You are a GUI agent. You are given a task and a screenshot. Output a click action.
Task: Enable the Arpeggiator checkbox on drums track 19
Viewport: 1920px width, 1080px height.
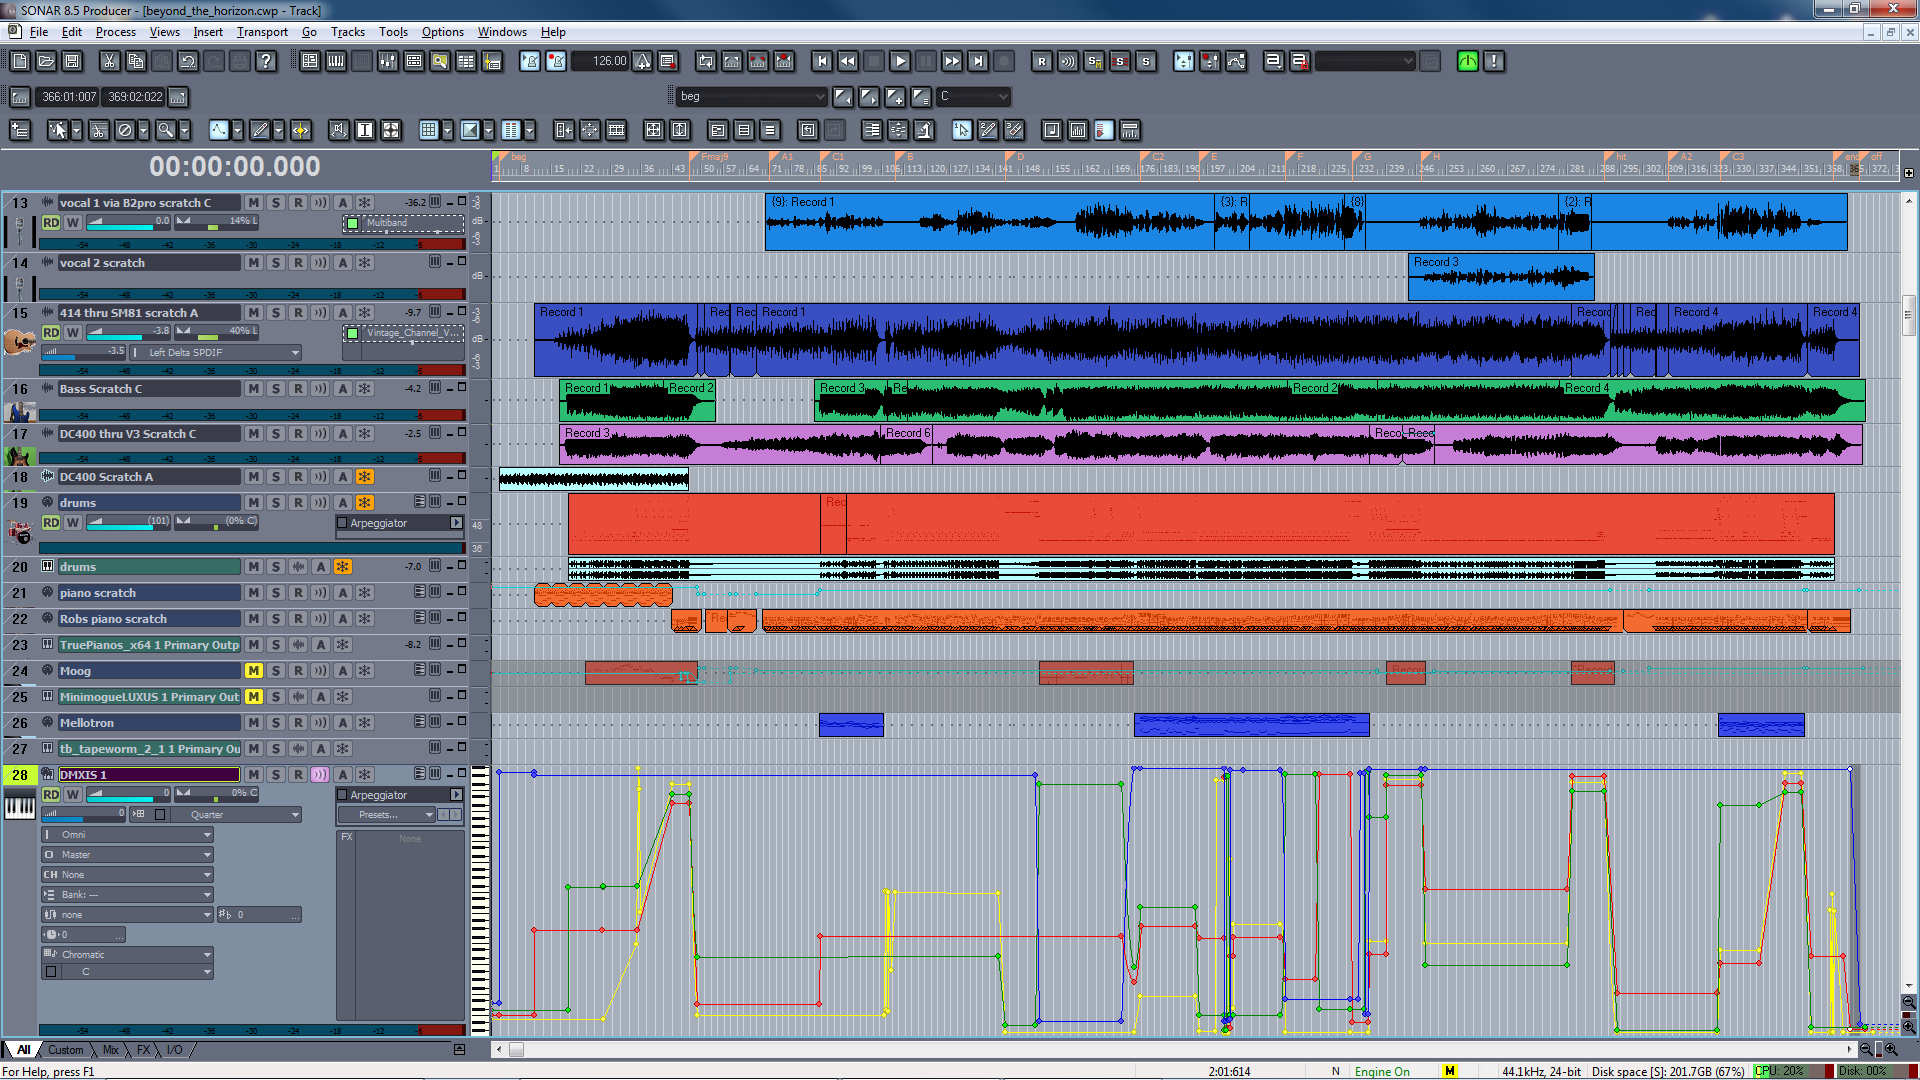click(x=342, y=523)
